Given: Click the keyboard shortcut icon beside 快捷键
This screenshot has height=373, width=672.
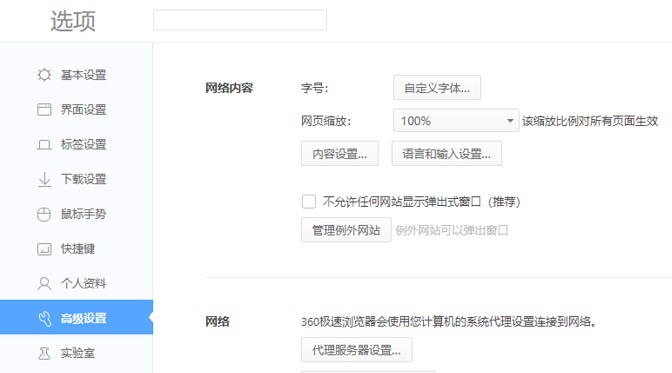Looking at the screenshot, I should (x=44, y=249).
